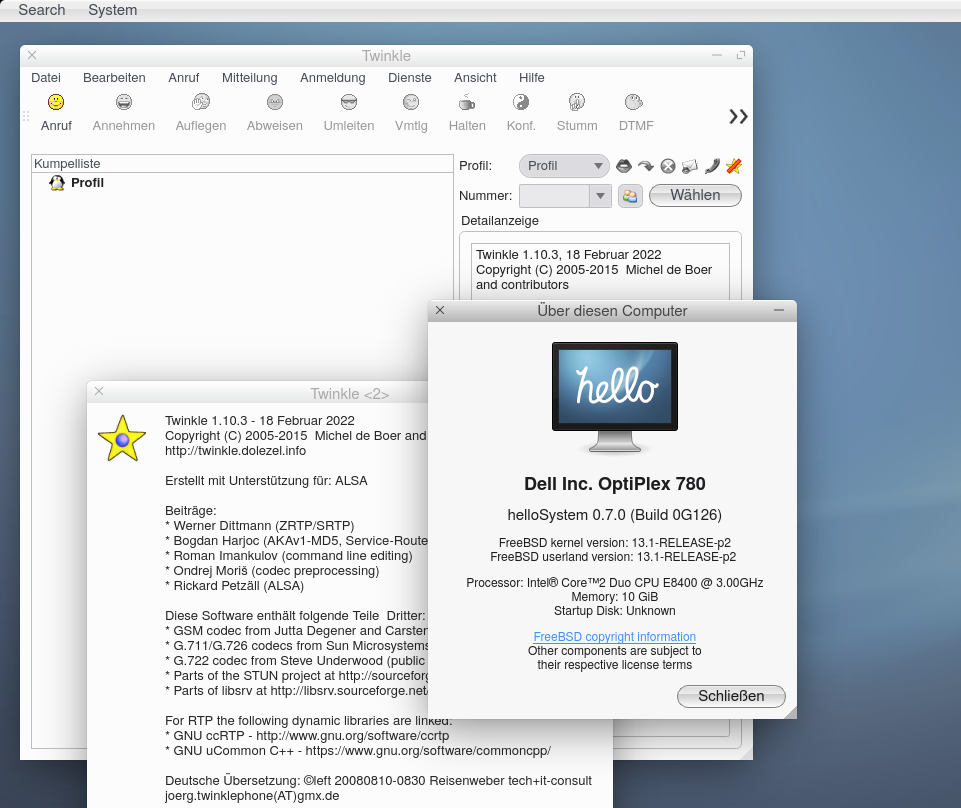961x808 pixels.
Task: Click the telephone handset status icon
Action: tap(712, 166)
